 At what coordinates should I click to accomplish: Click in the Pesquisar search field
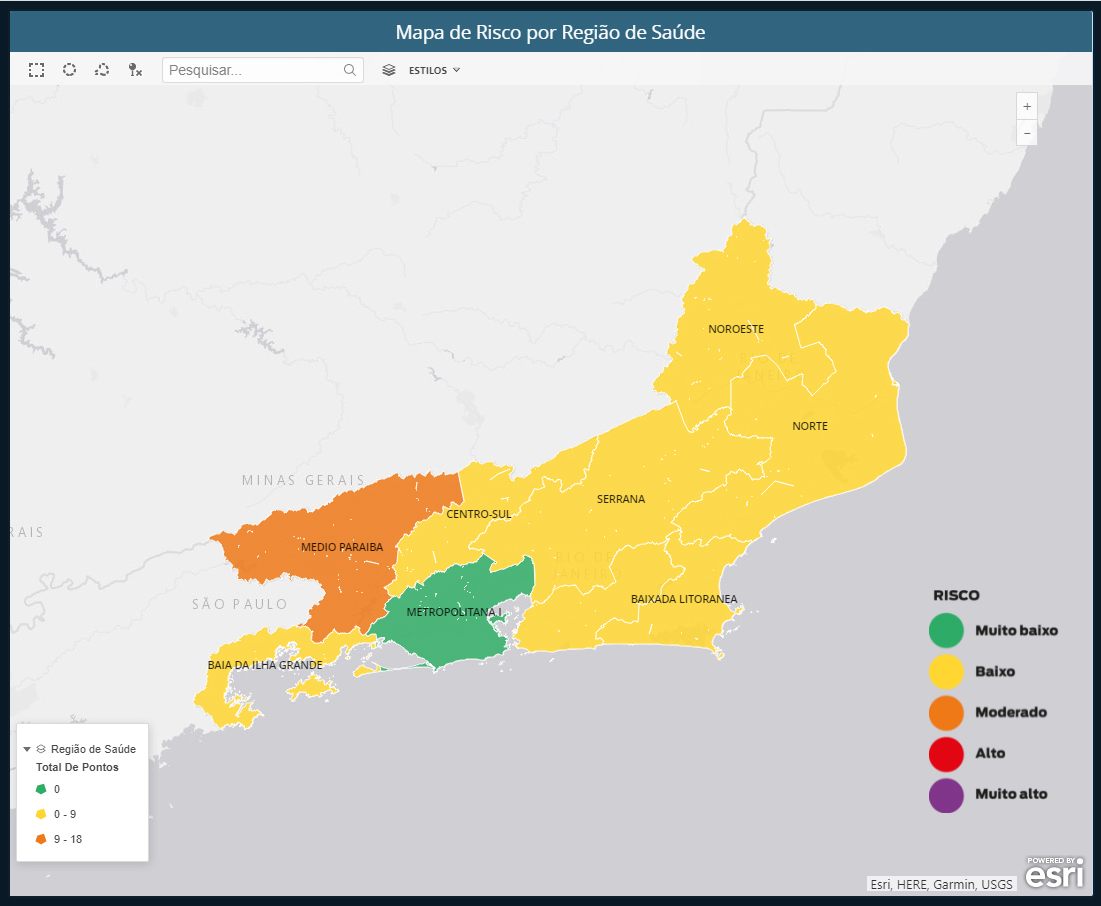(254, 70)
